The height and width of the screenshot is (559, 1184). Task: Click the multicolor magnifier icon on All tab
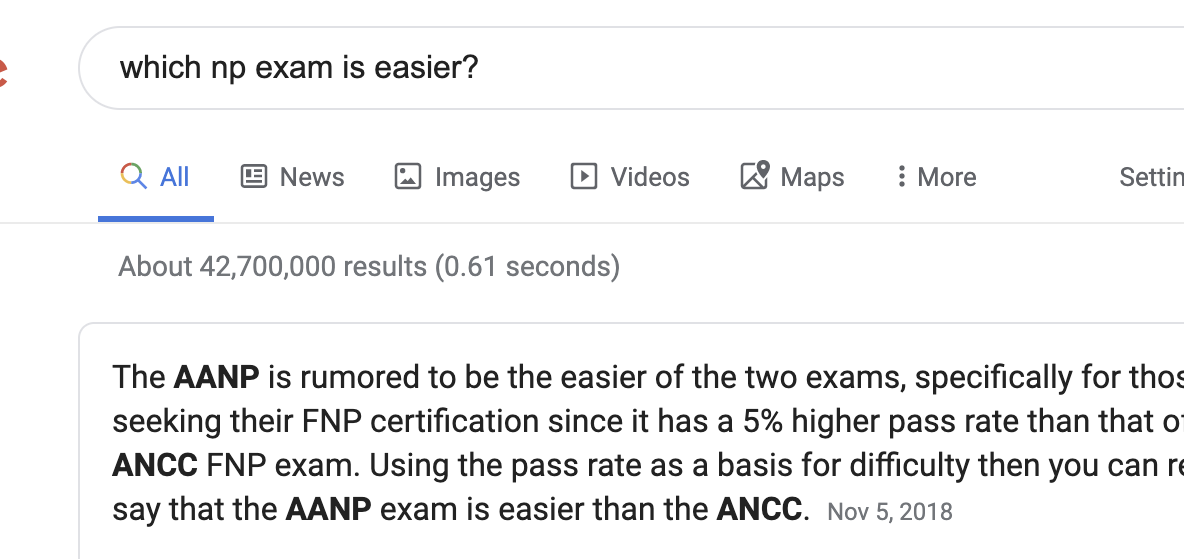pyautogui.click(x=134, y=176)
